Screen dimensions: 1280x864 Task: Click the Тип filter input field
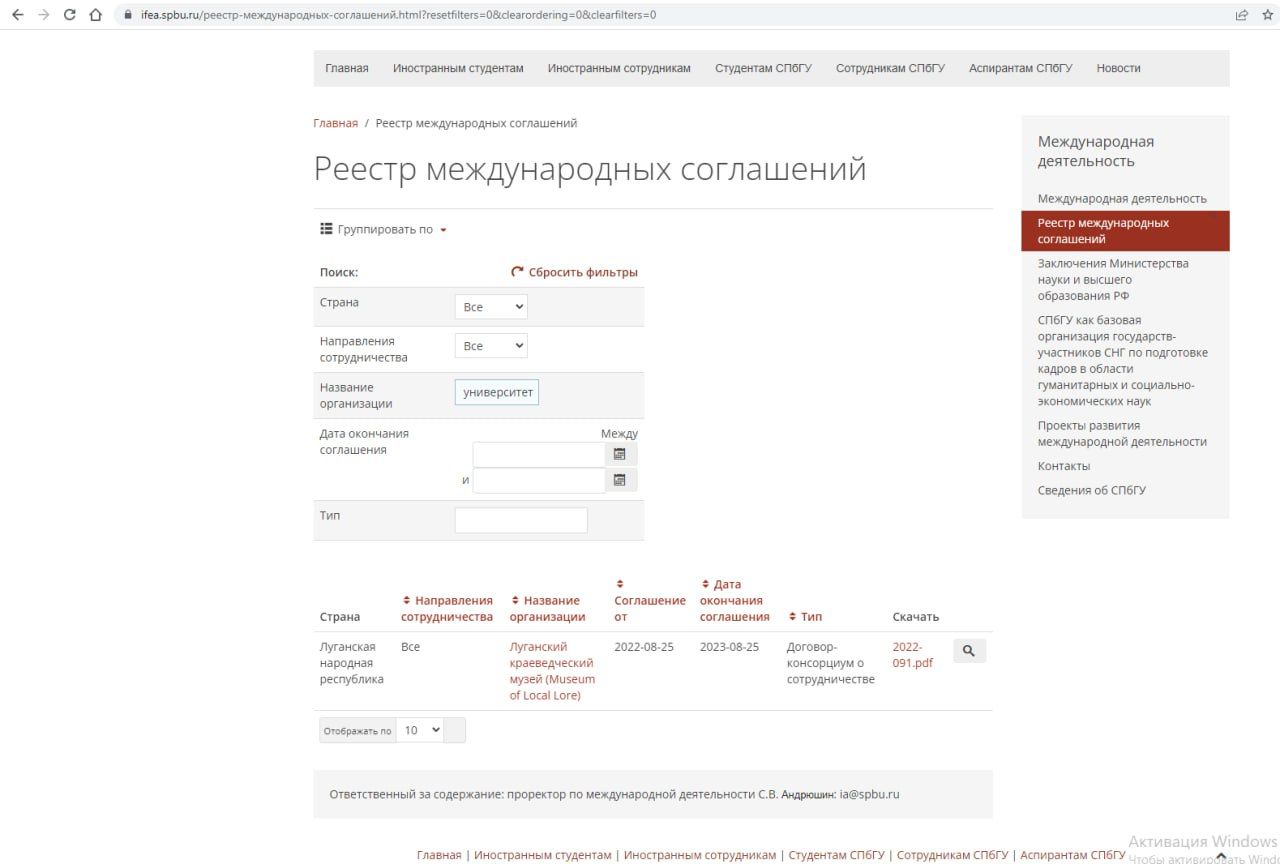click(x=521, y=520)
